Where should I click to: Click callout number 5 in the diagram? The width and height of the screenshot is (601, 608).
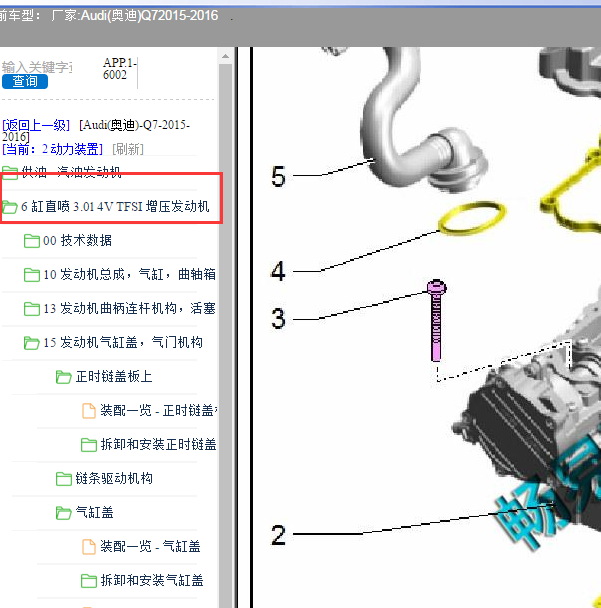[278, 176]
